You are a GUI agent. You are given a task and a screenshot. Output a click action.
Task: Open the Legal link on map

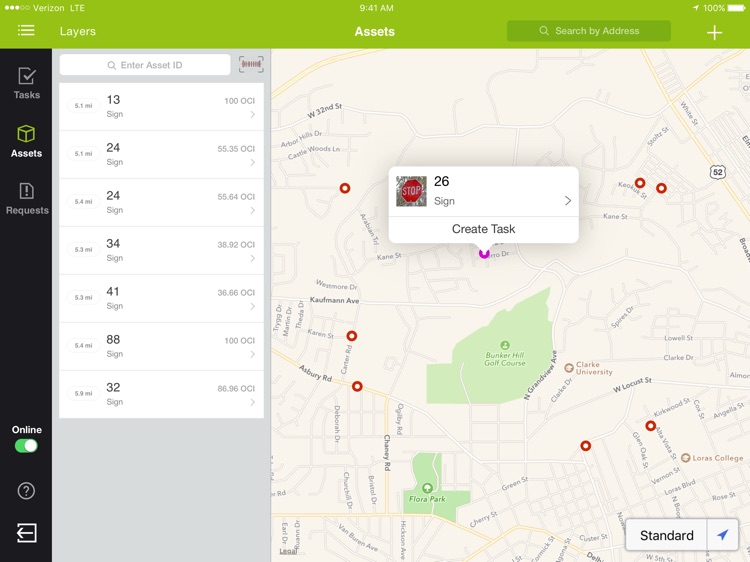pyautogui.click(x=288, y=551)
